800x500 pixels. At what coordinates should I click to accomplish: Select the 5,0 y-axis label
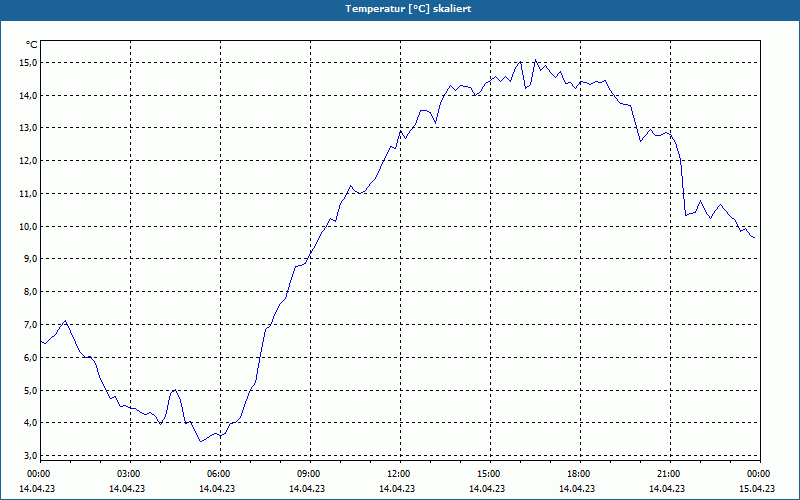coord(31,390)
